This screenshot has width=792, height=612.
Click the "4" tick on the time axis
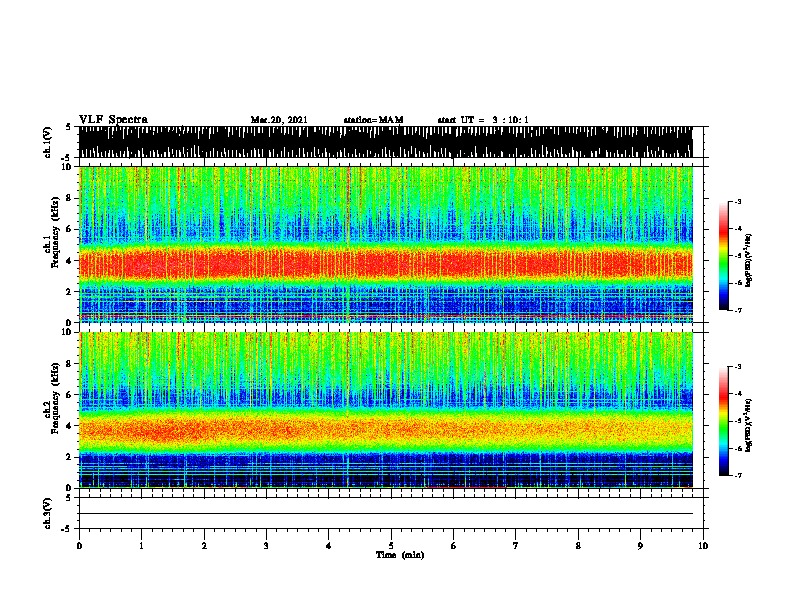pyautogui.click(x=329, y=546)
